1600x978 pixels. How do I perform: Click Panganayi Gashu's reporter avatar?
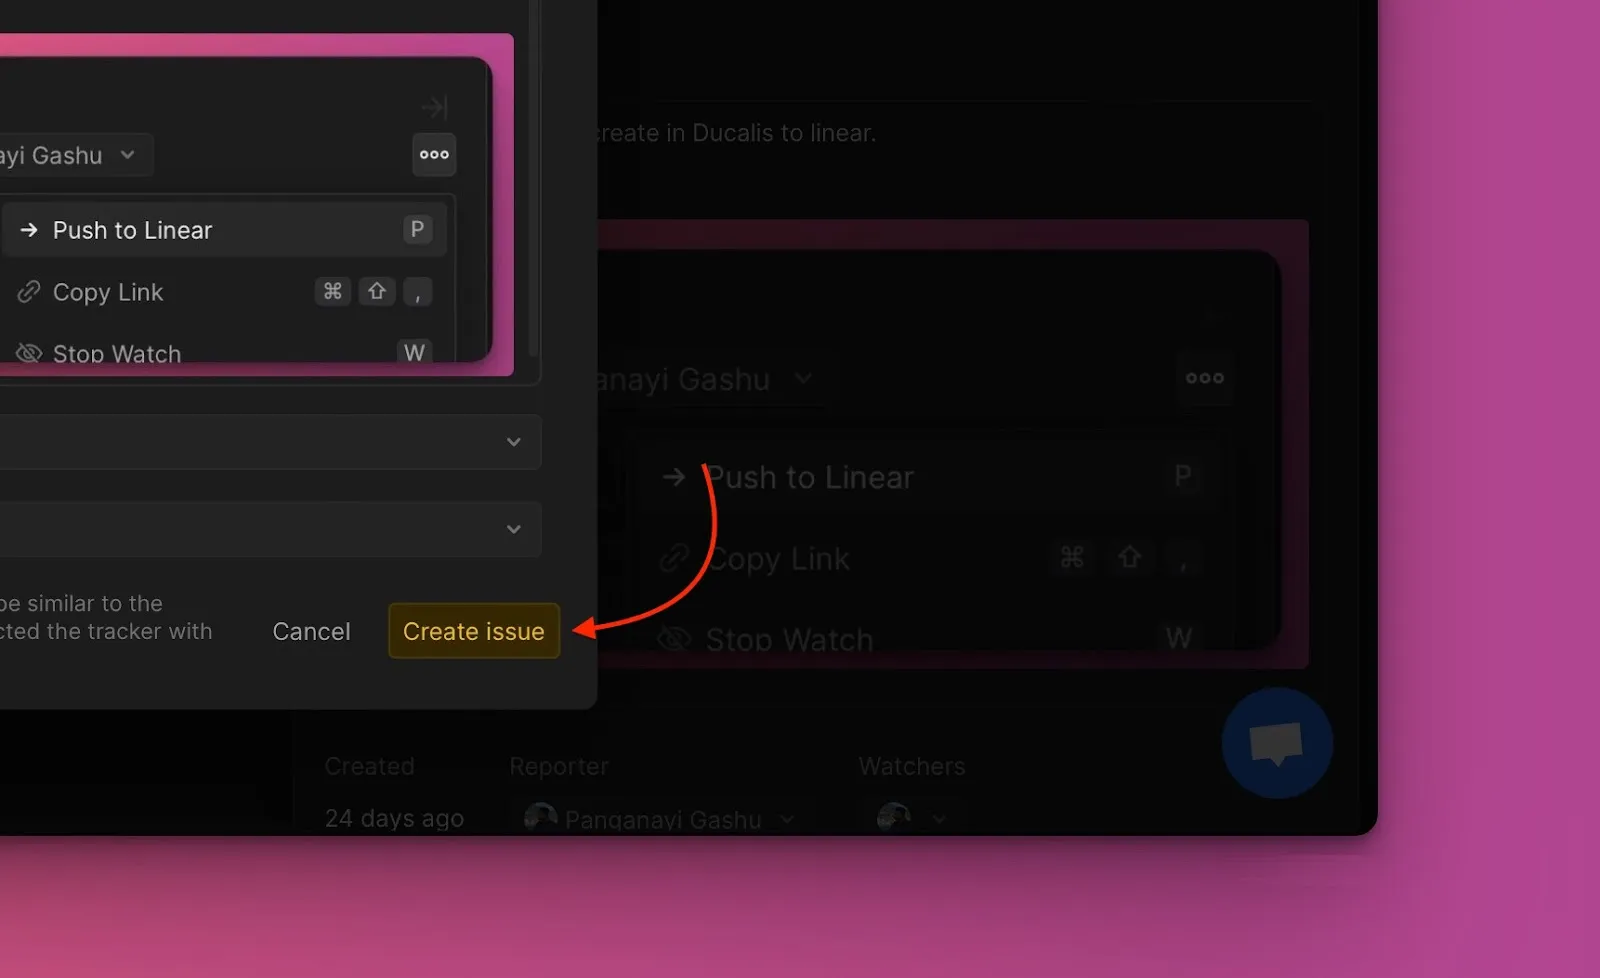(x=540, y=818)
